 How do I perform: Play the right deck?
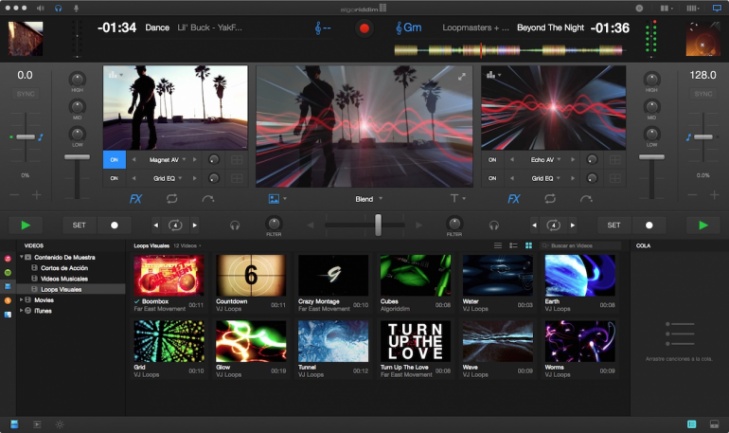703,226
